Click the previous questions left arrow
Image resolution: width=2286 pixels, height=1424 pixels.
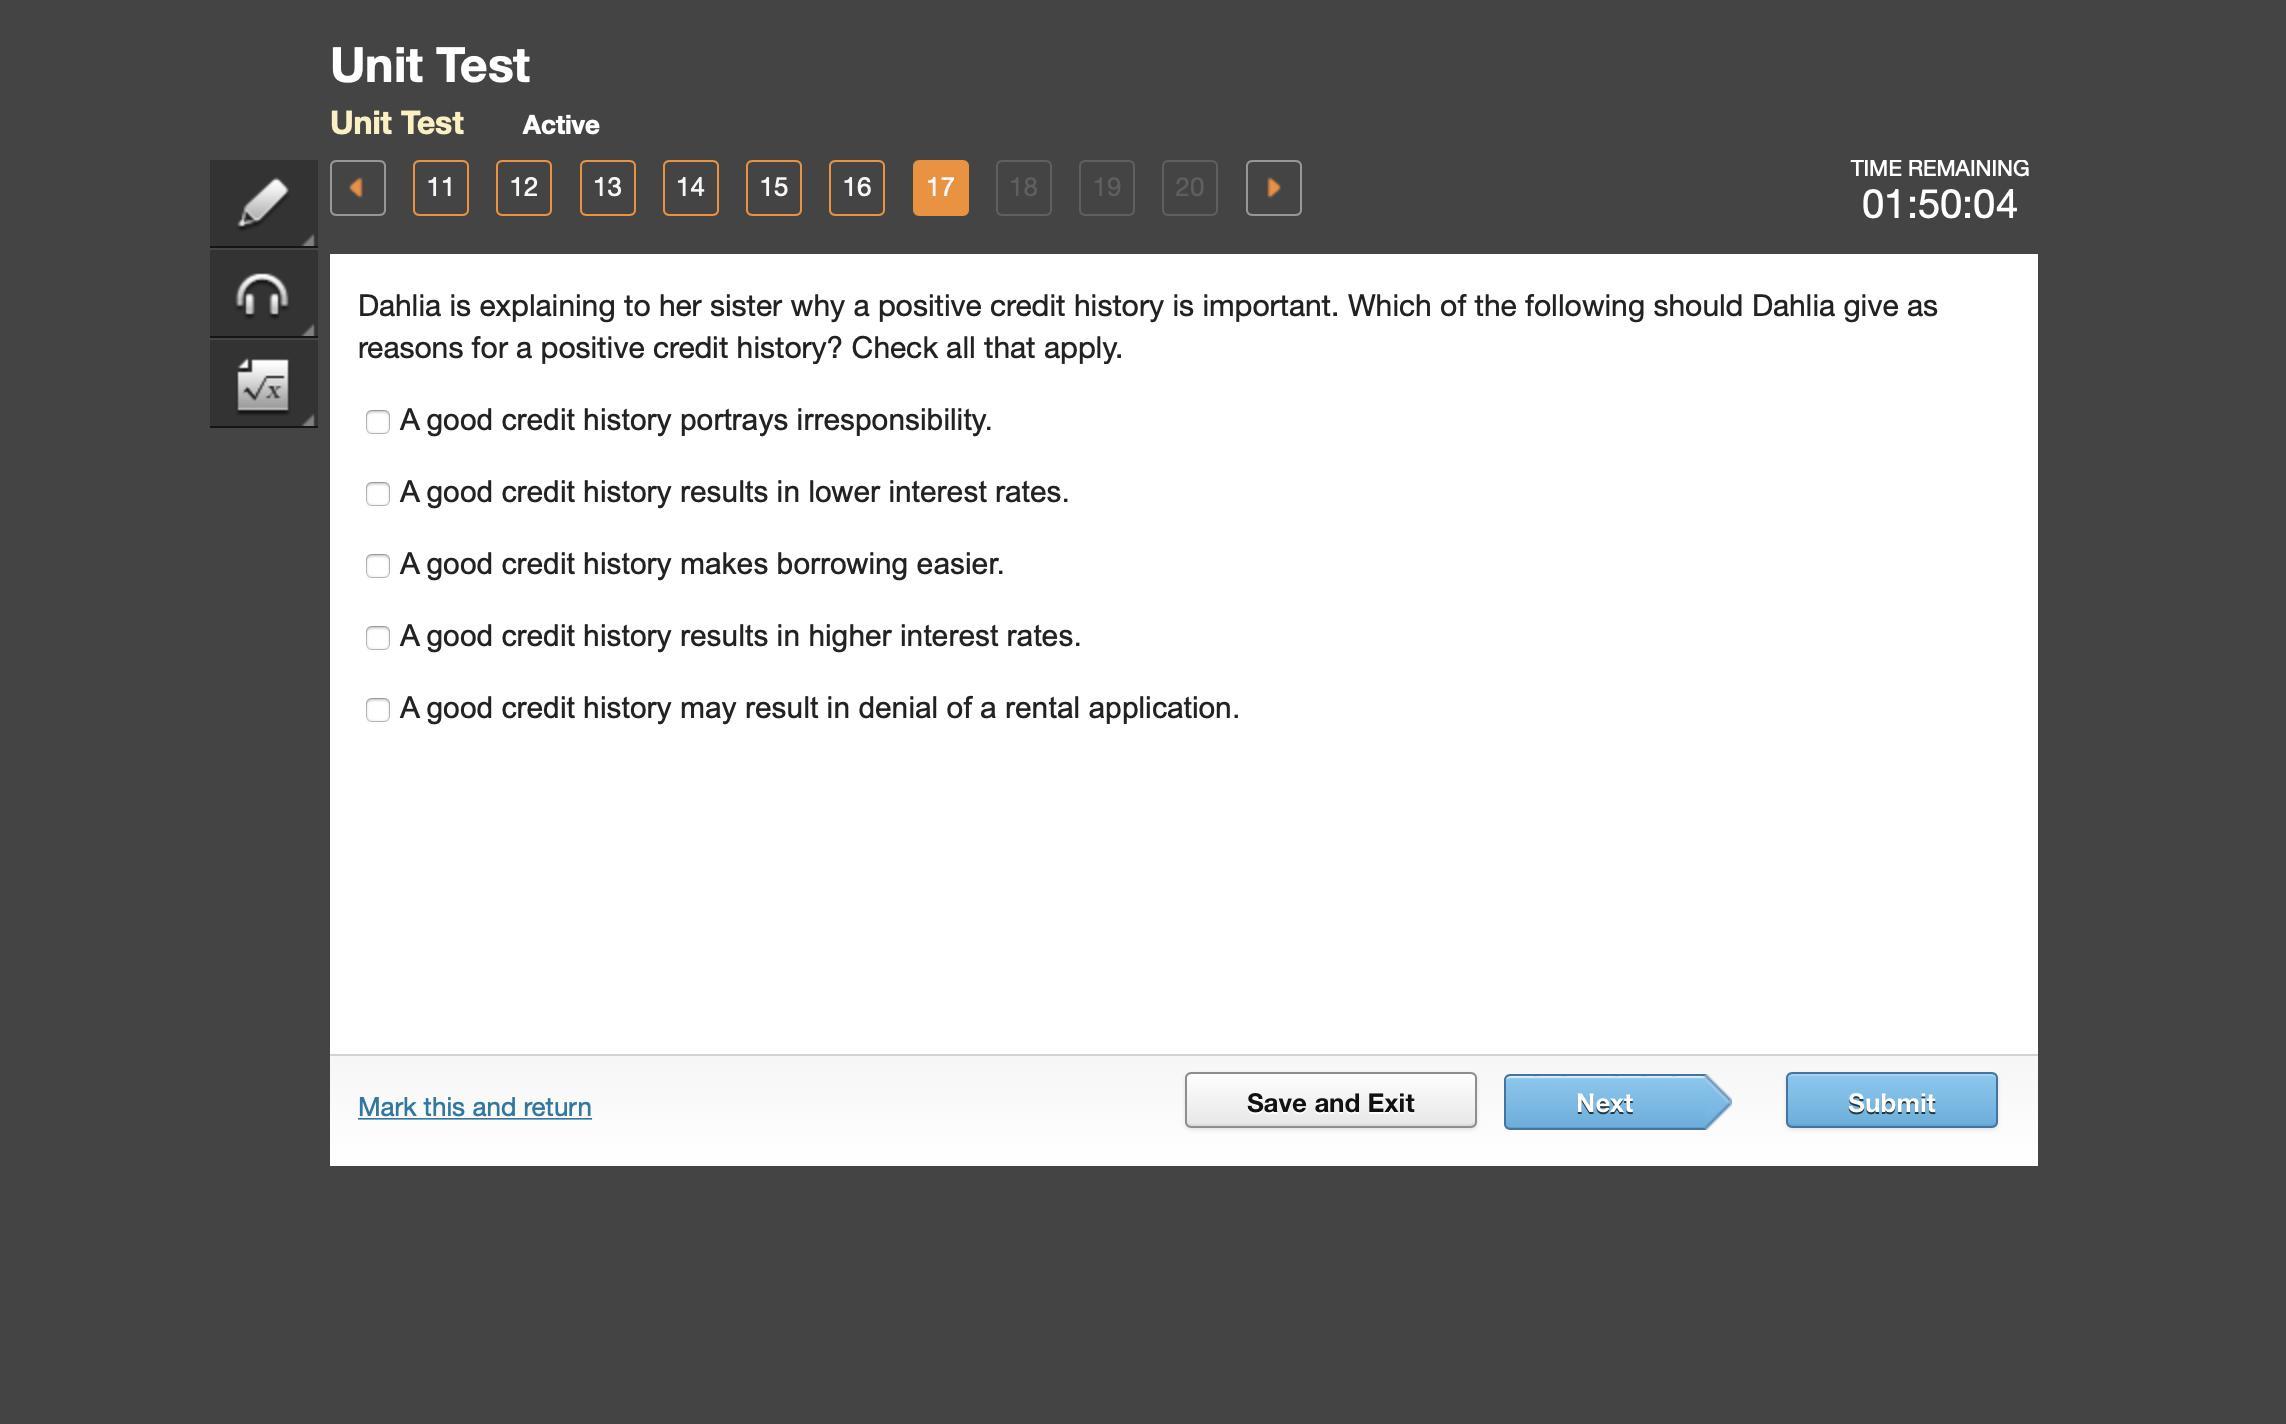tap(357, 188)
